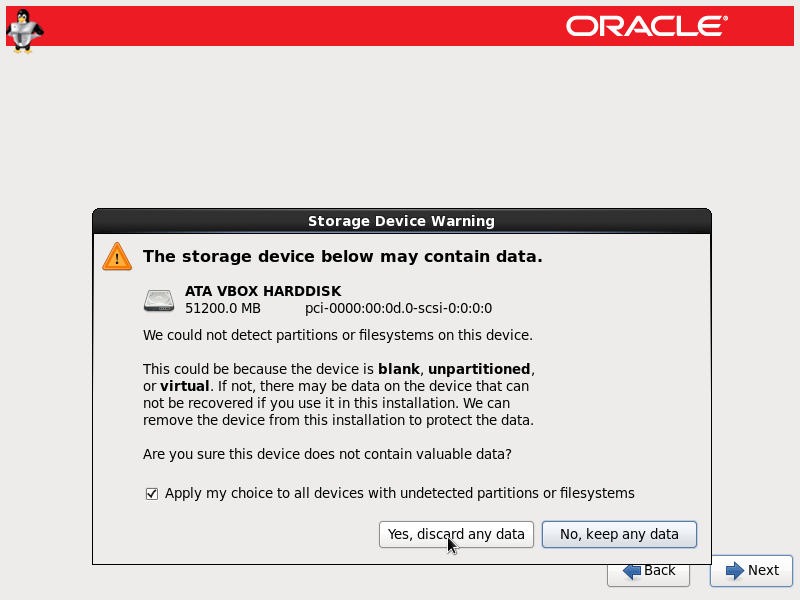Choose 'No, keep any data'

[x=619, y=534]
